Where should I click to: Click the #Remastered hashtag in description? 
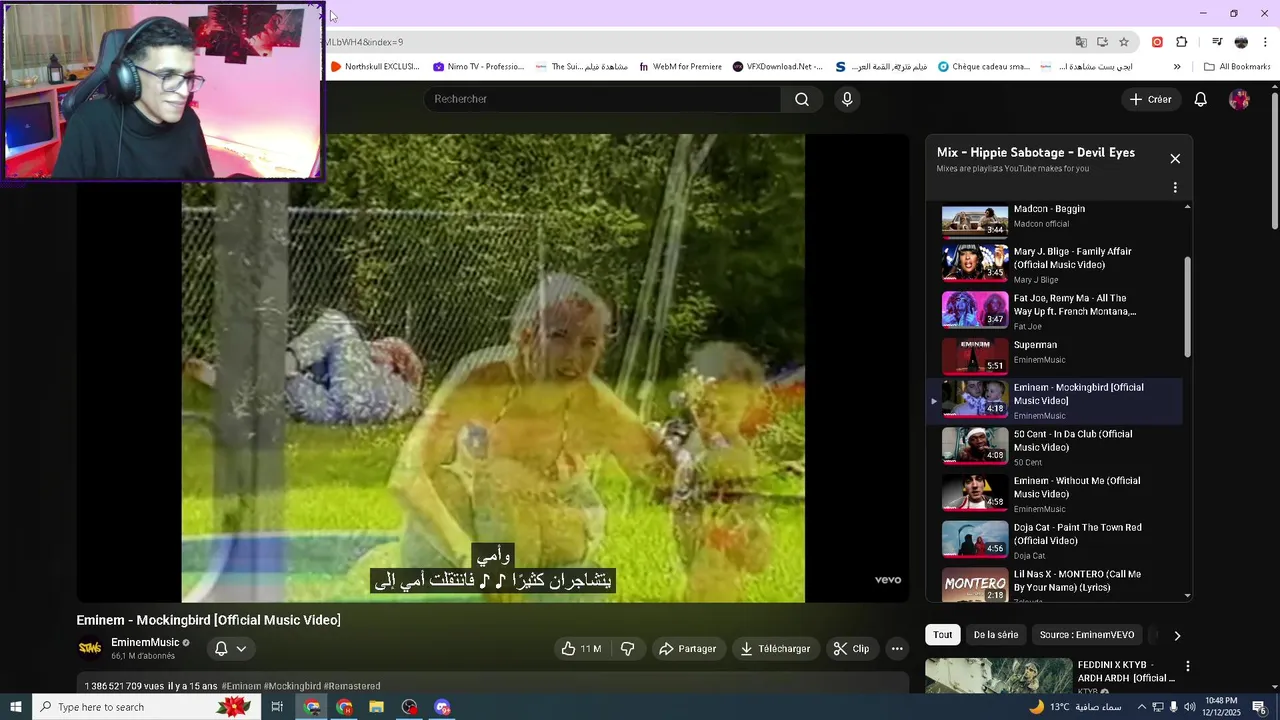pos(352,686)
